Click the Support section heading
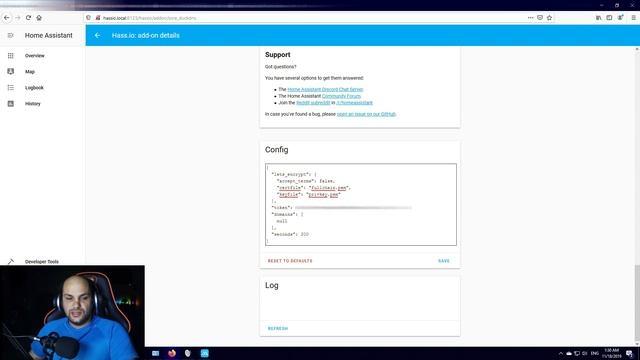This screenshot has width=640, height=360. click(x=278, y=55)
